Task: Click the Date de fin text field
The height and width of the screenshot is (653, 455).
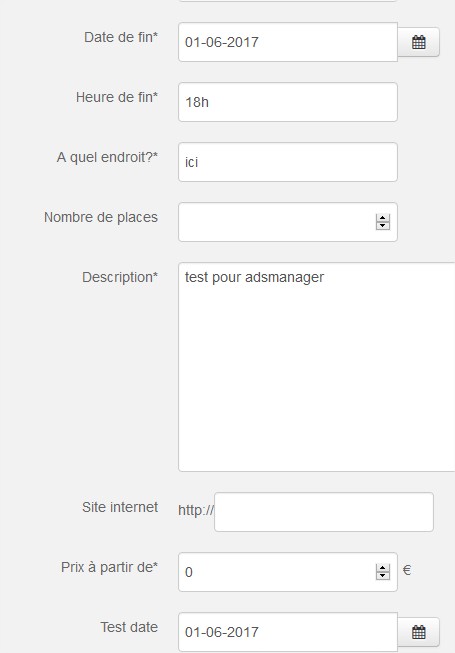Action: coord(288,42)
